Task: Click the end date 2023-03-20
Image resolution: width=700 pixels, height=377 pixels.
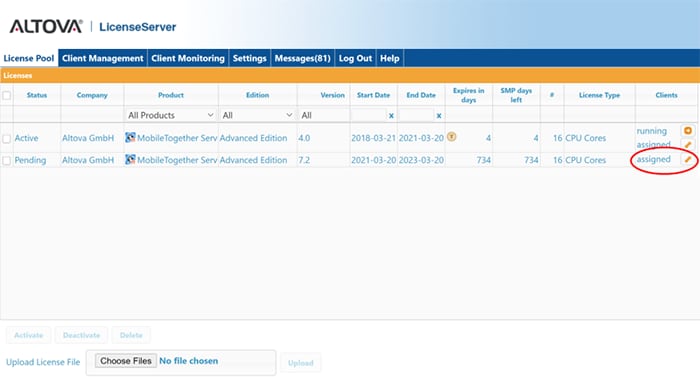Action: (x=421, y=160)
